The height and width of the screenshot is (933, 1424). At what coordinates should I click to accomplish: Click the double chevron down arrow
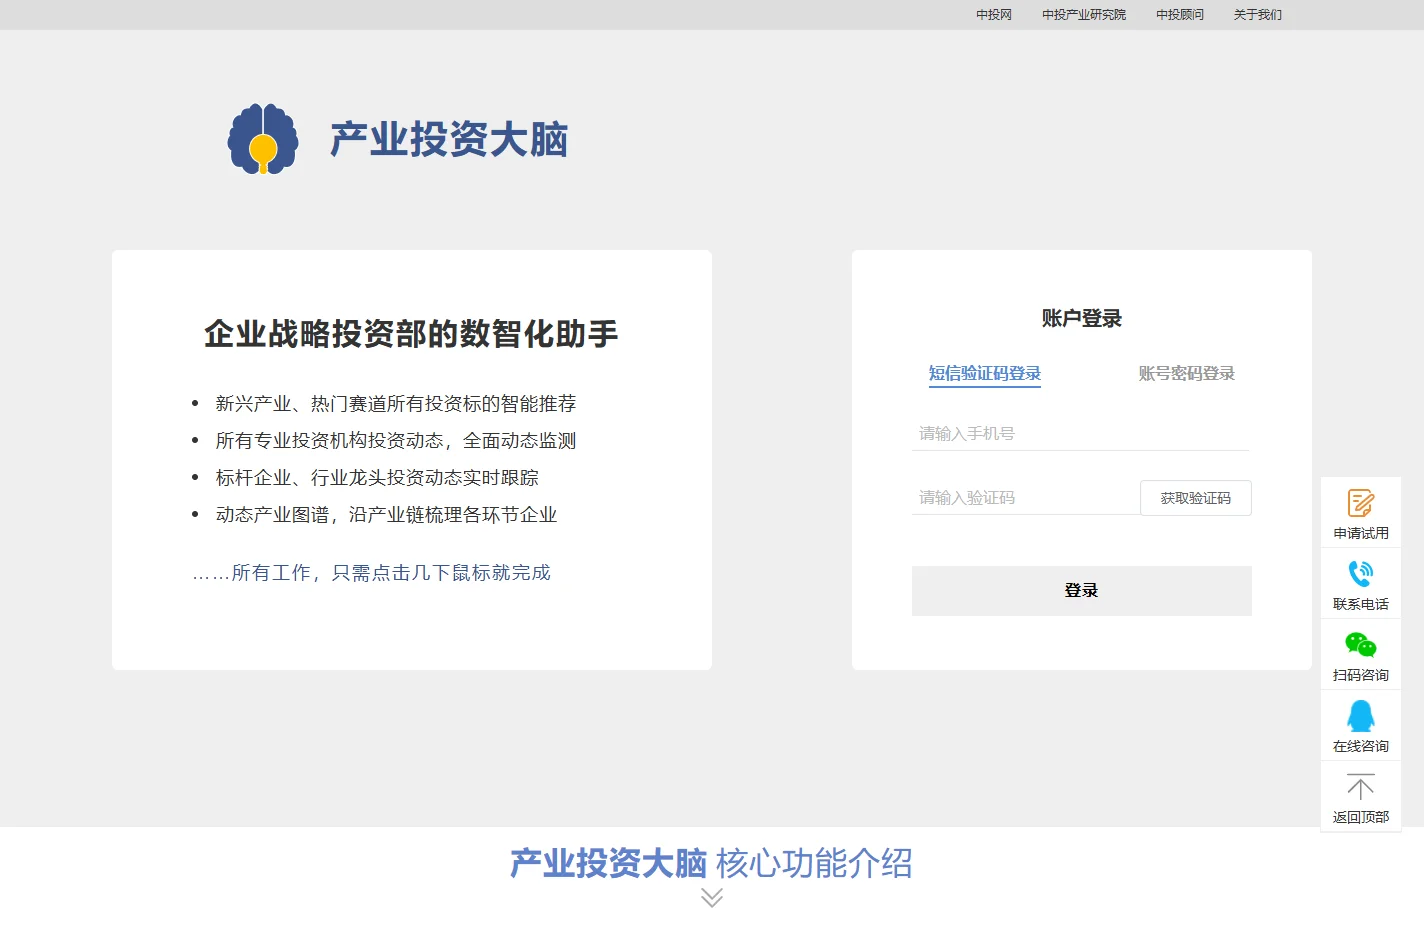click(x=712, y=898)
